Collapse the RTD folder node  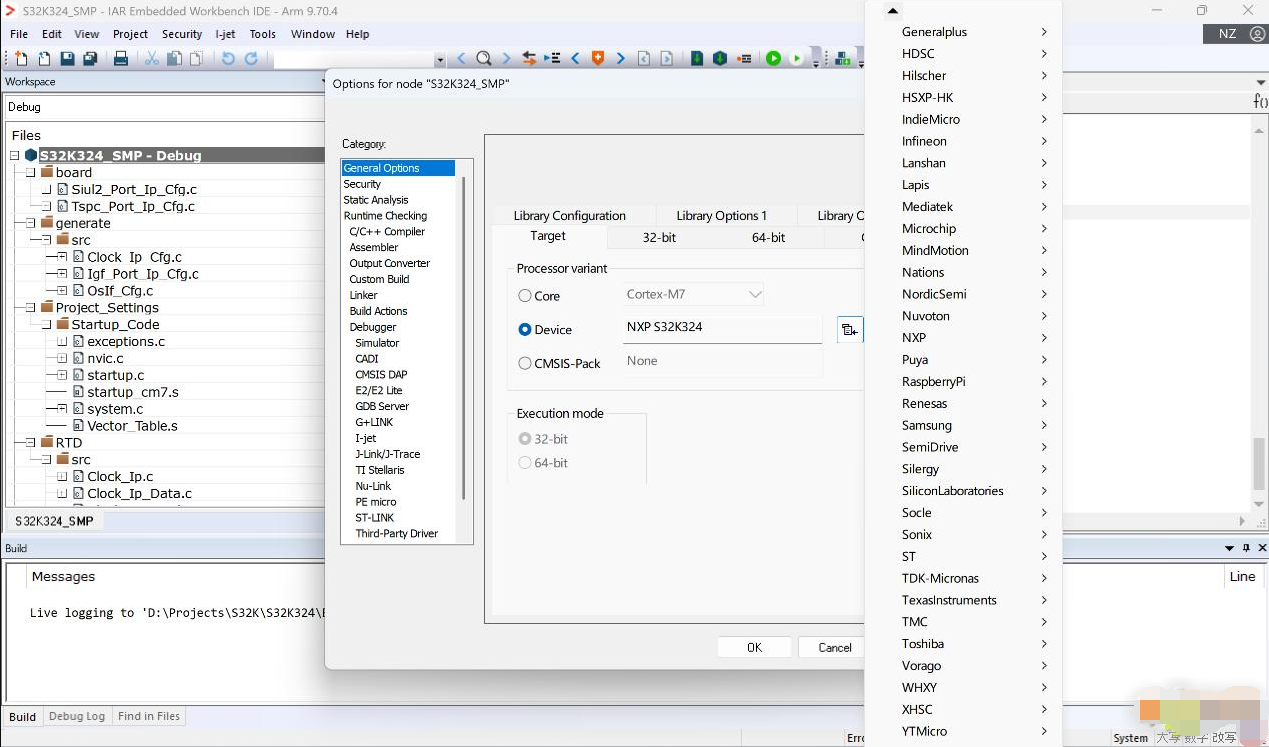31,443
